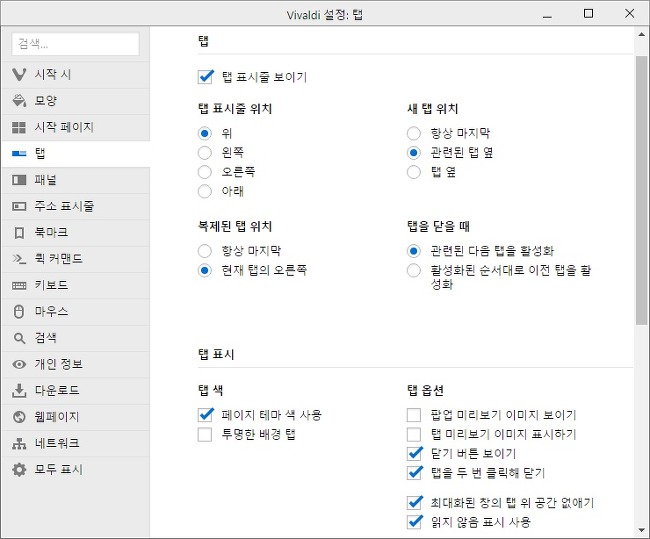Select 위 for tab bar position

(205, 134)
